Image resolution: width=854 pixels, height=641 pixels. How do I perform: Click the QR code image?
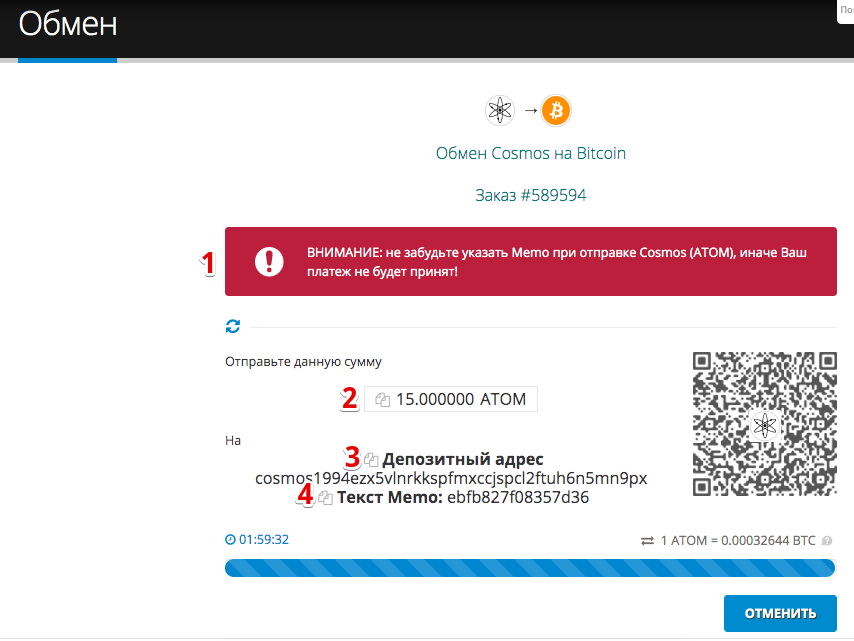tap(765, 424)
